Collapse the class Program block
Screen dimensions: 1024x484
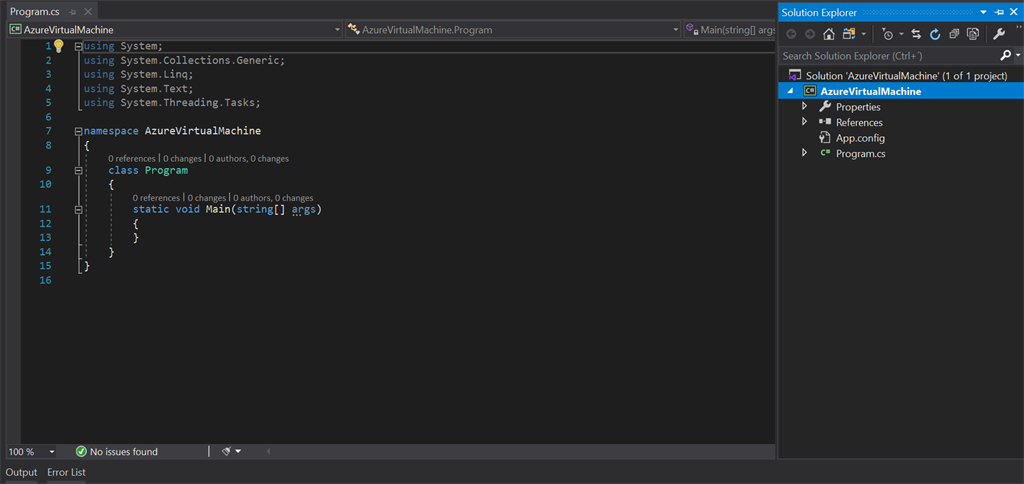click(x=78, y=171)
